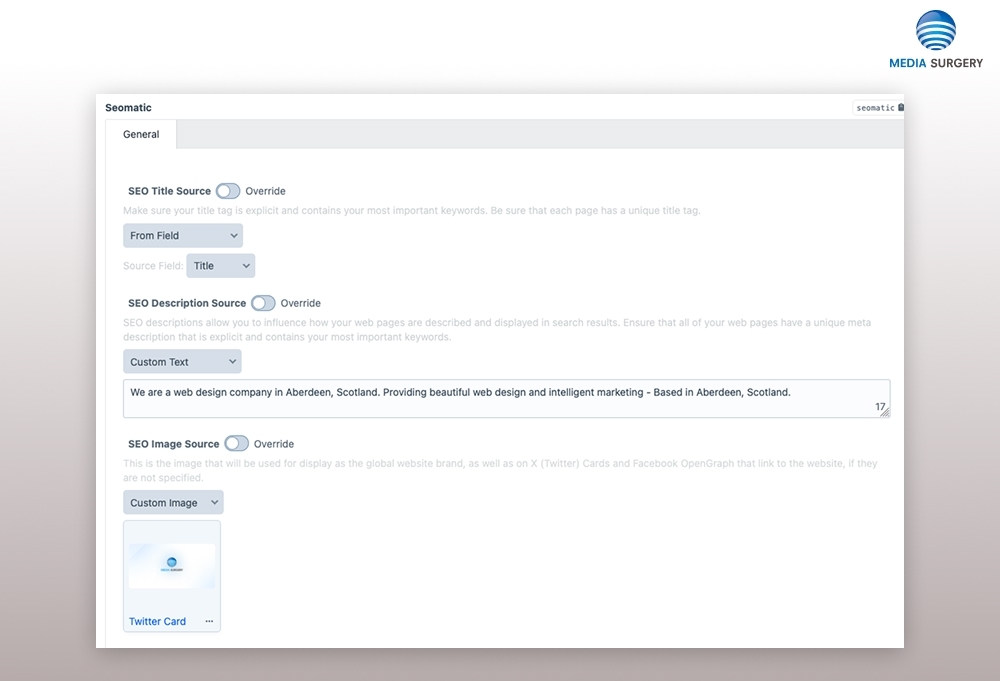Click the chevron on the Custom Image dropdown
1000x681 pixels.
213,502
